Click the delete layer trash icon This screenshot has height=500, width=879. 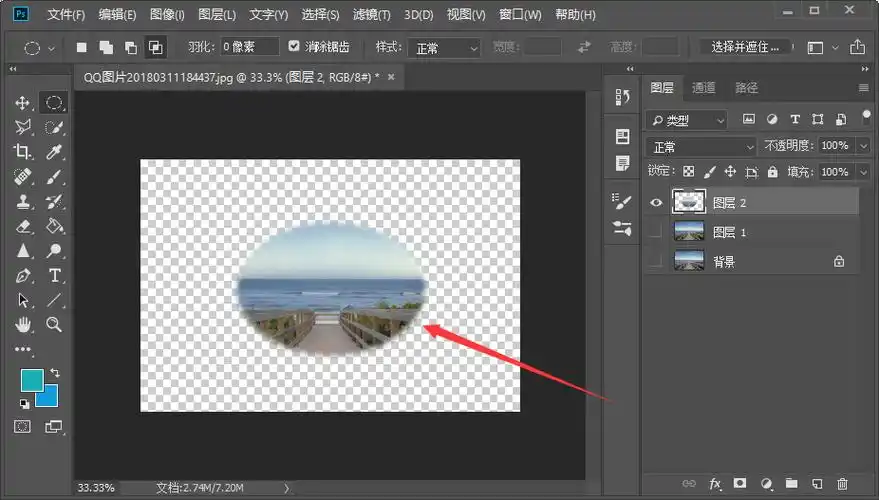click(x=842, y=483)
